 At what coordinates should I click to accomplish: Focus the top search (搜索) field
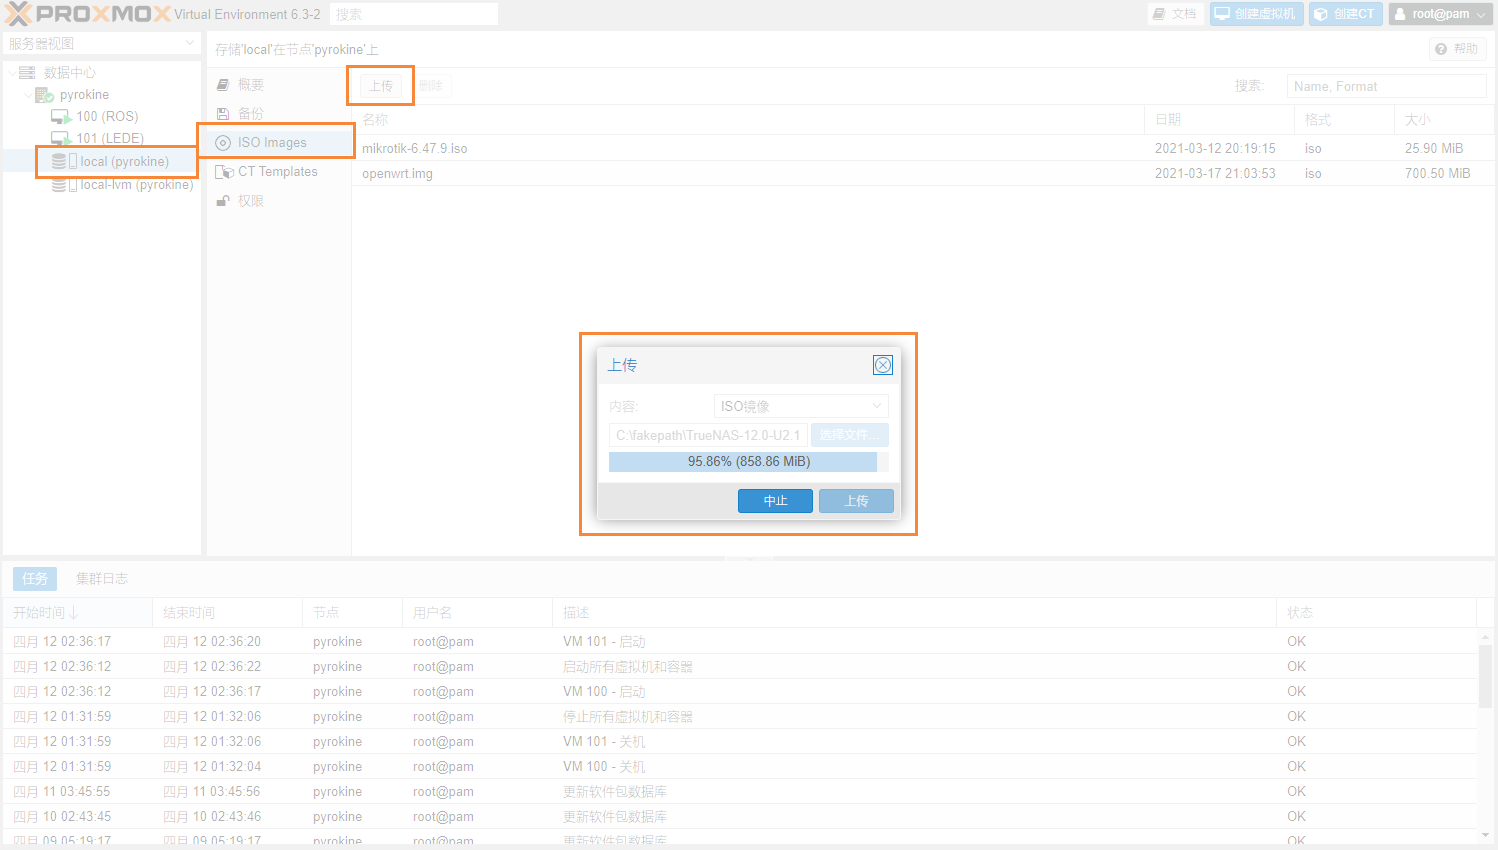[x=414, y=14]
